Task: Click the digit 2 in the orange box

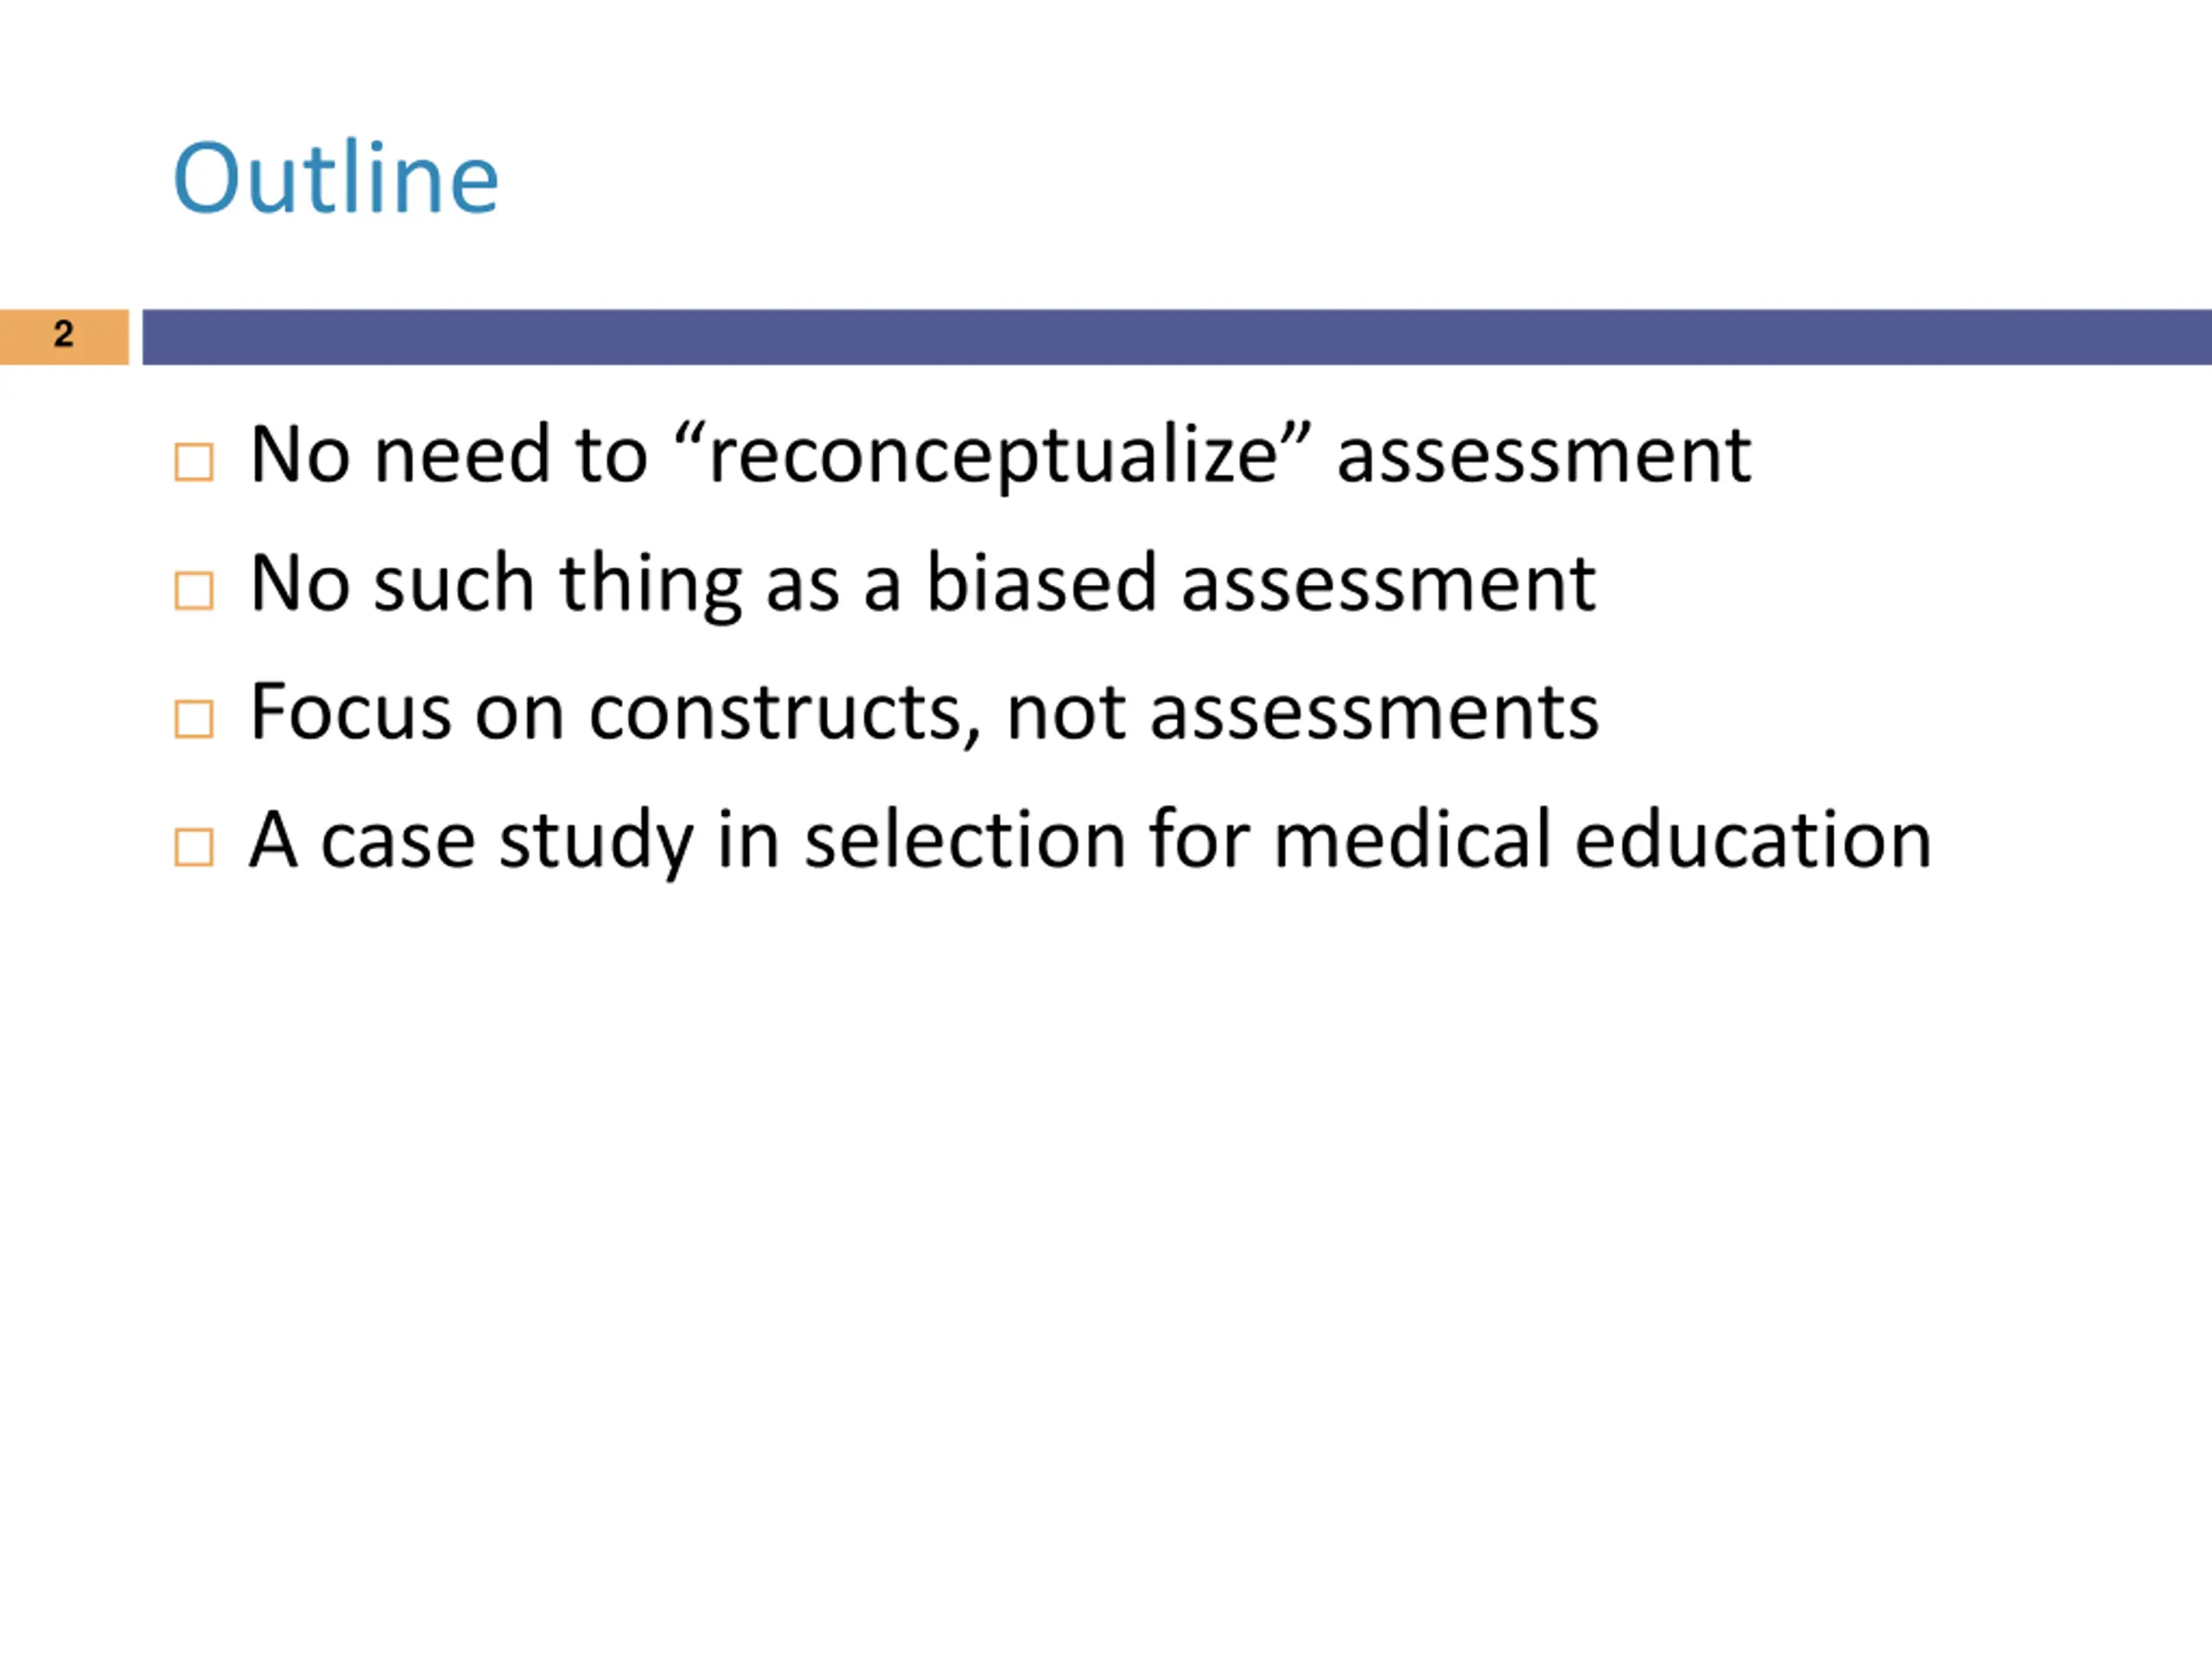Action: [64, 334]
